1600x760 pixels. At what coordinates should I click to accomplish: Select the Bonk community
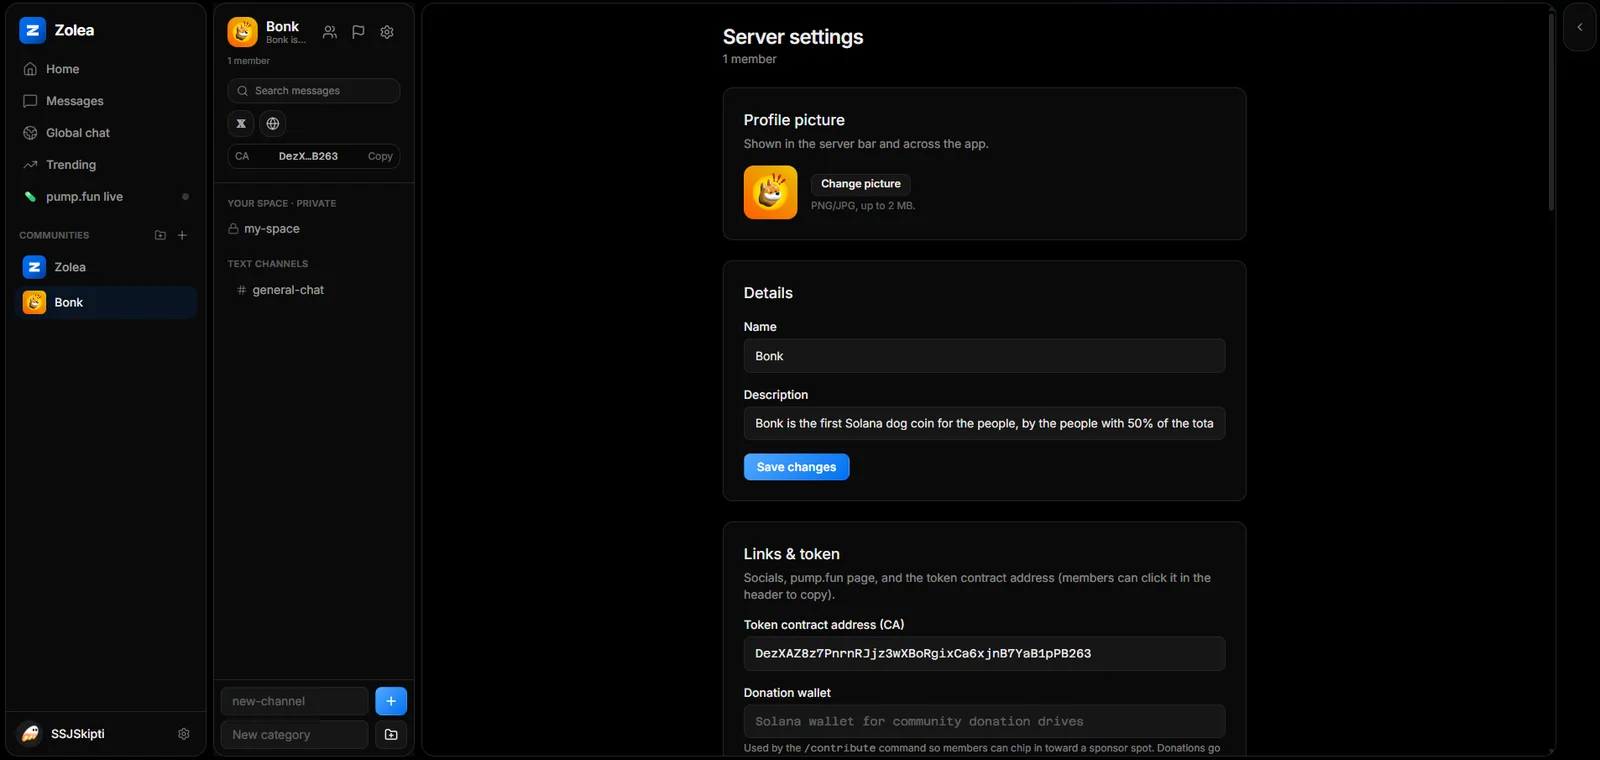click(106, 302)
